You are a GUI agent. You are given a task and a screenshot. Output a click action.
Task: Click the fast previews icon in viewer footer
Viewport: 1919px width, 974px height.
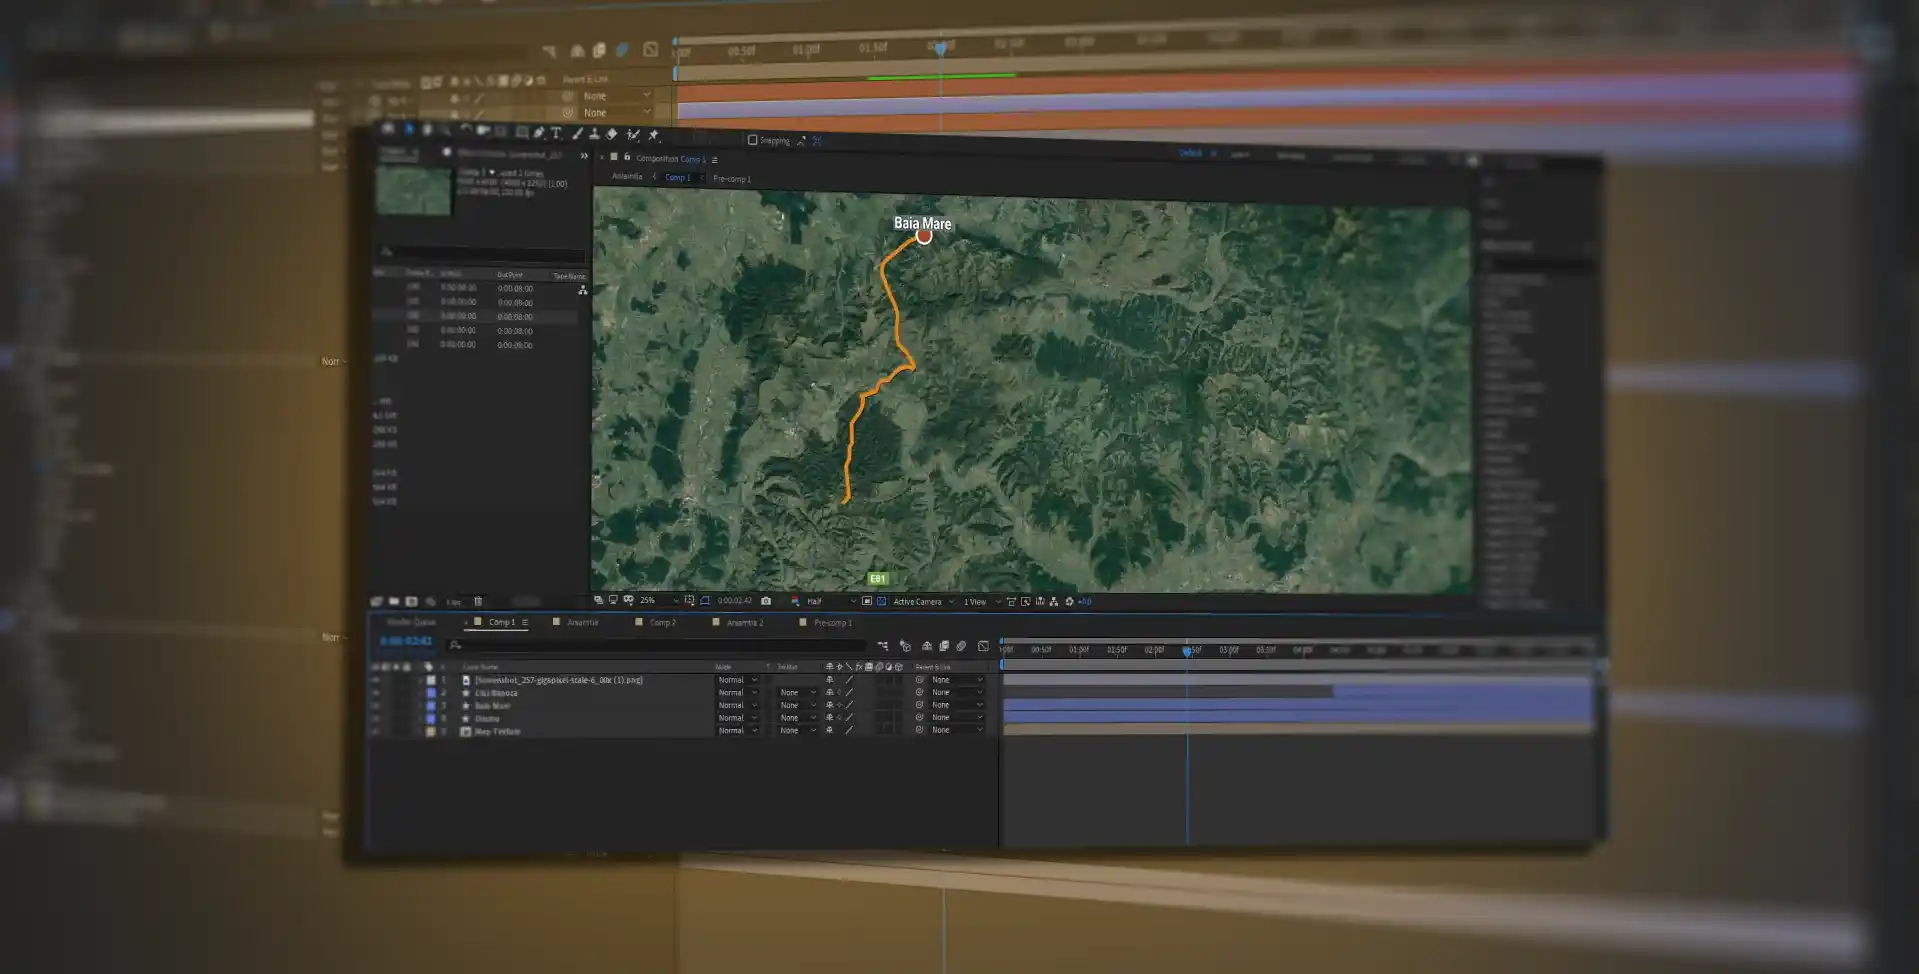(1026, 601)
